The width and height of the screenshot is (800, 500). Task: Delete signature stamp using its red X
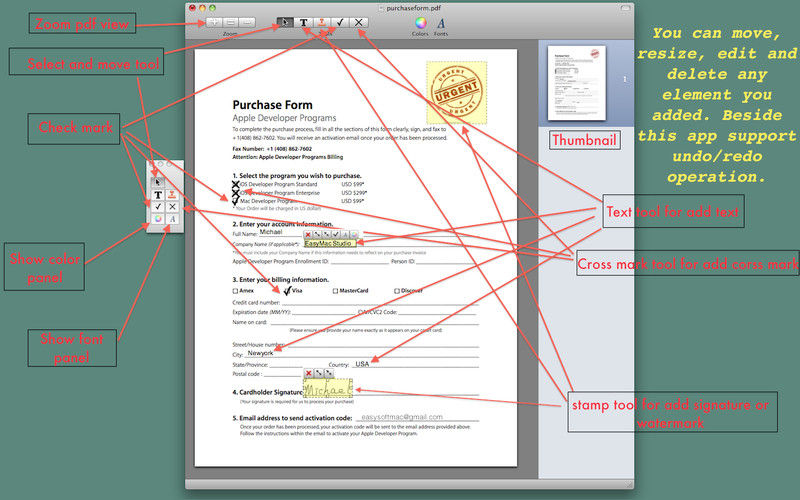pos(309,373)
